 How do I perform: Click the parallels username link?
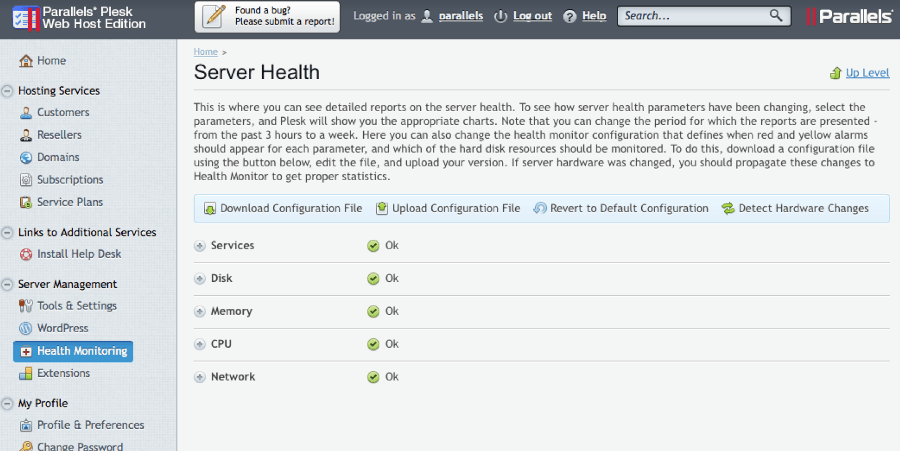tap(461, 16)
